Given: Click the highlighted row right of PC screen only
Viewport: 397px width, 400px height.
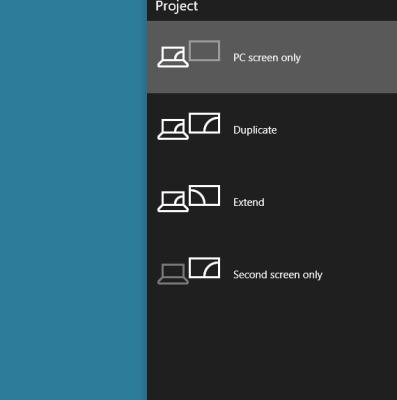Looking at the screenshot, I should [x=348, y=57].
